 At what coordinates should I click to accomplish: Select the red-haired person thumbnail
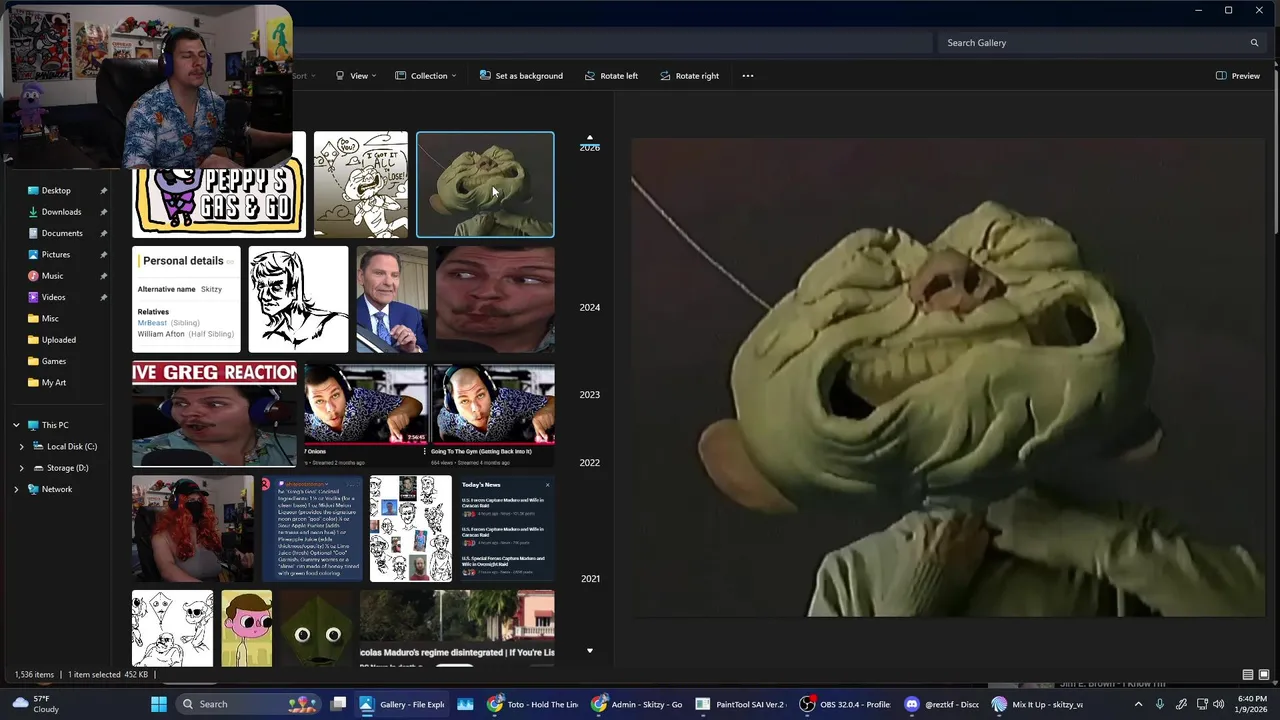click(193, 528)
